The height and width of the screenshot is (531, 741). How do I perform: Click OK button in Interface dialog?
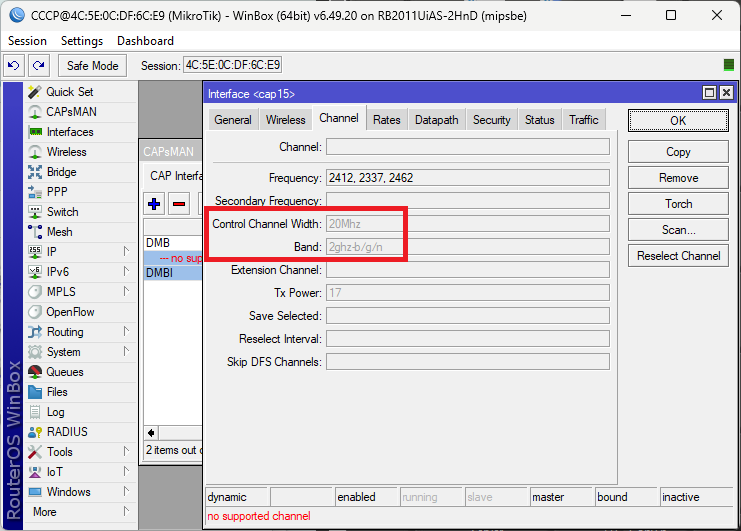tap(678, 120)
